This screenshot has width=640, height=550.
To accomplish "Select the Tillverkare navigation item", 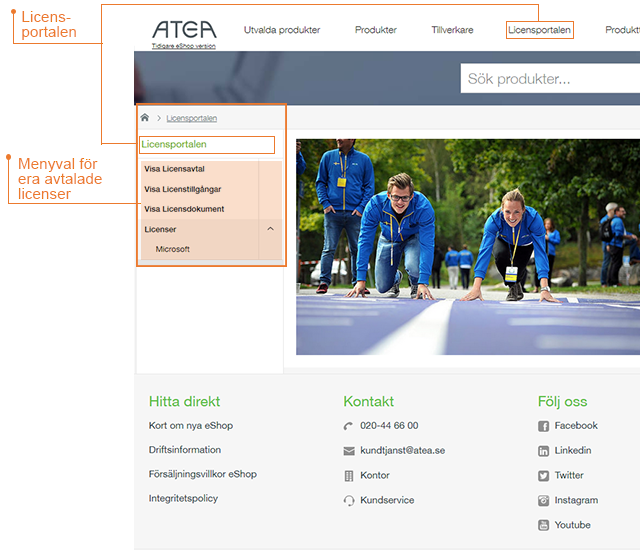I will [x=452, y=30].
